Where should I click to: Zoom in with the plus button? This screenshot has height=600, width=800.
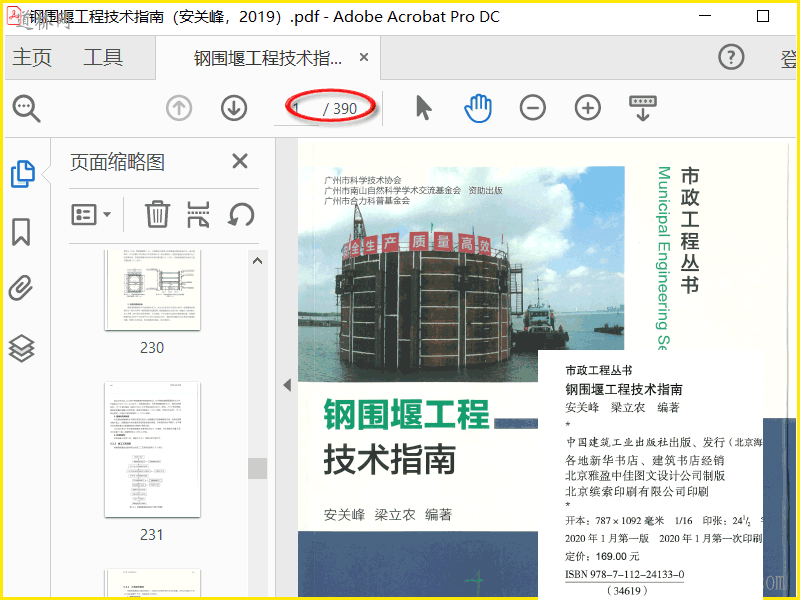coord(588,108)
